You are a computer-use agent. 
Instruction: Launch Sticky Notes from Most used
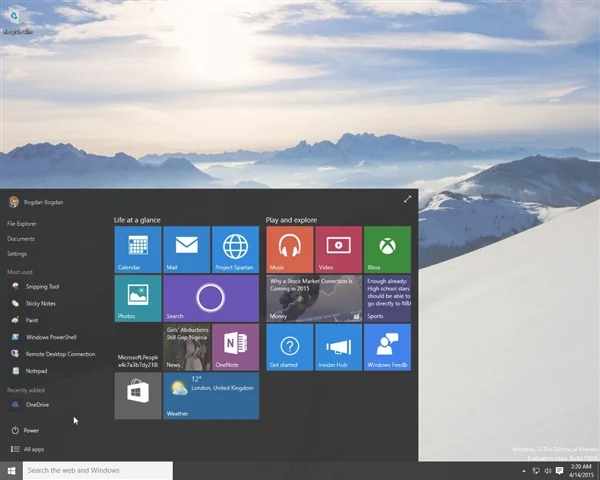coord(33,303)
